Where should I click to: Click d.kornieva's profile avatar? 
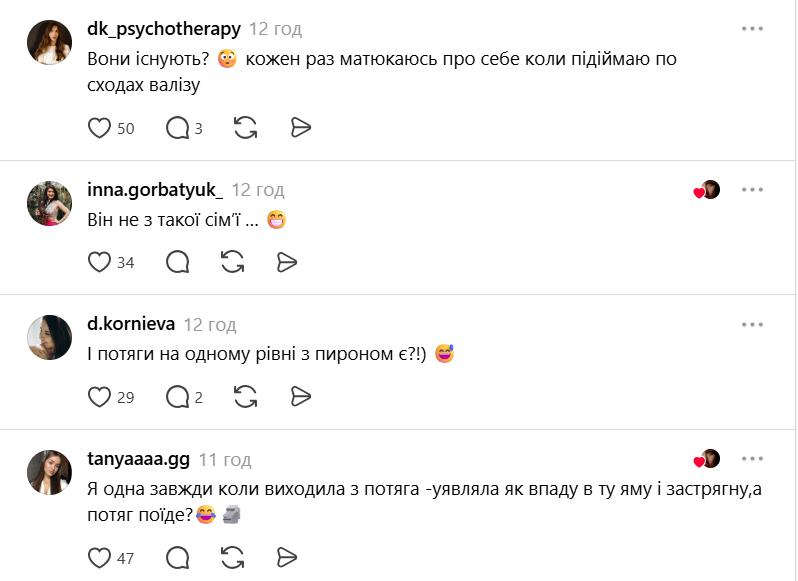(49, 338)
